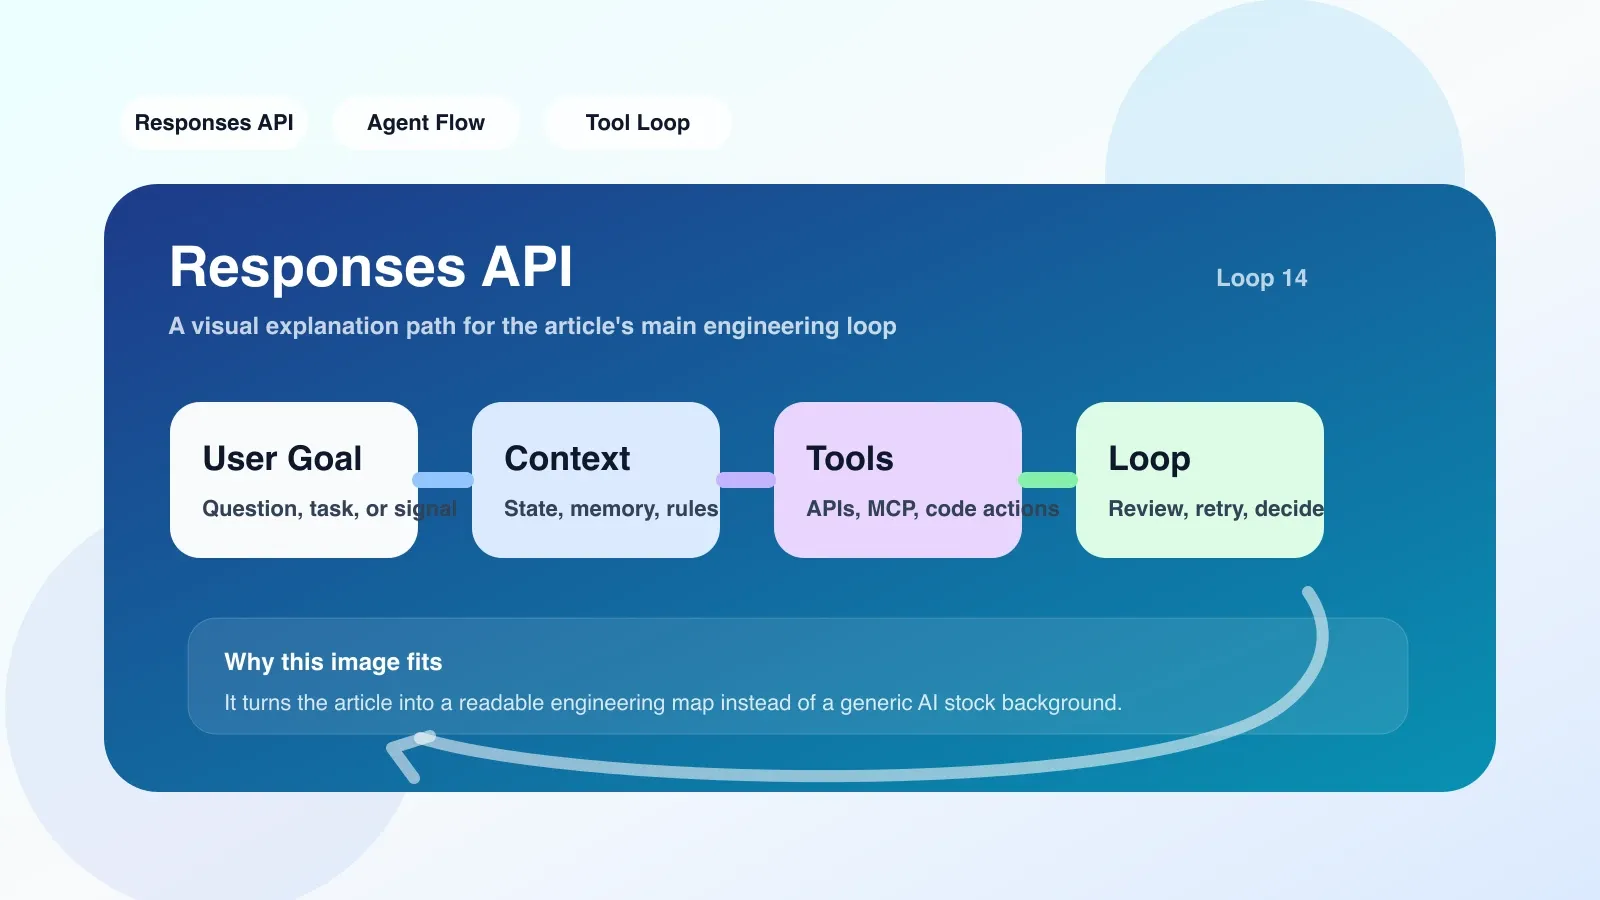This screenshot has height=900, width=1600.
Task: Click the Loop 14 label
Action: click(x=1261, y=278)
